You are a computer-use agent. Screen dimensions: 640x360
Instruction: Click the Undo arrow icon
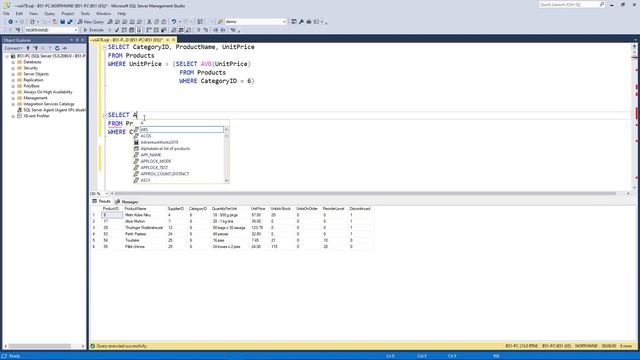pos(174,22)
